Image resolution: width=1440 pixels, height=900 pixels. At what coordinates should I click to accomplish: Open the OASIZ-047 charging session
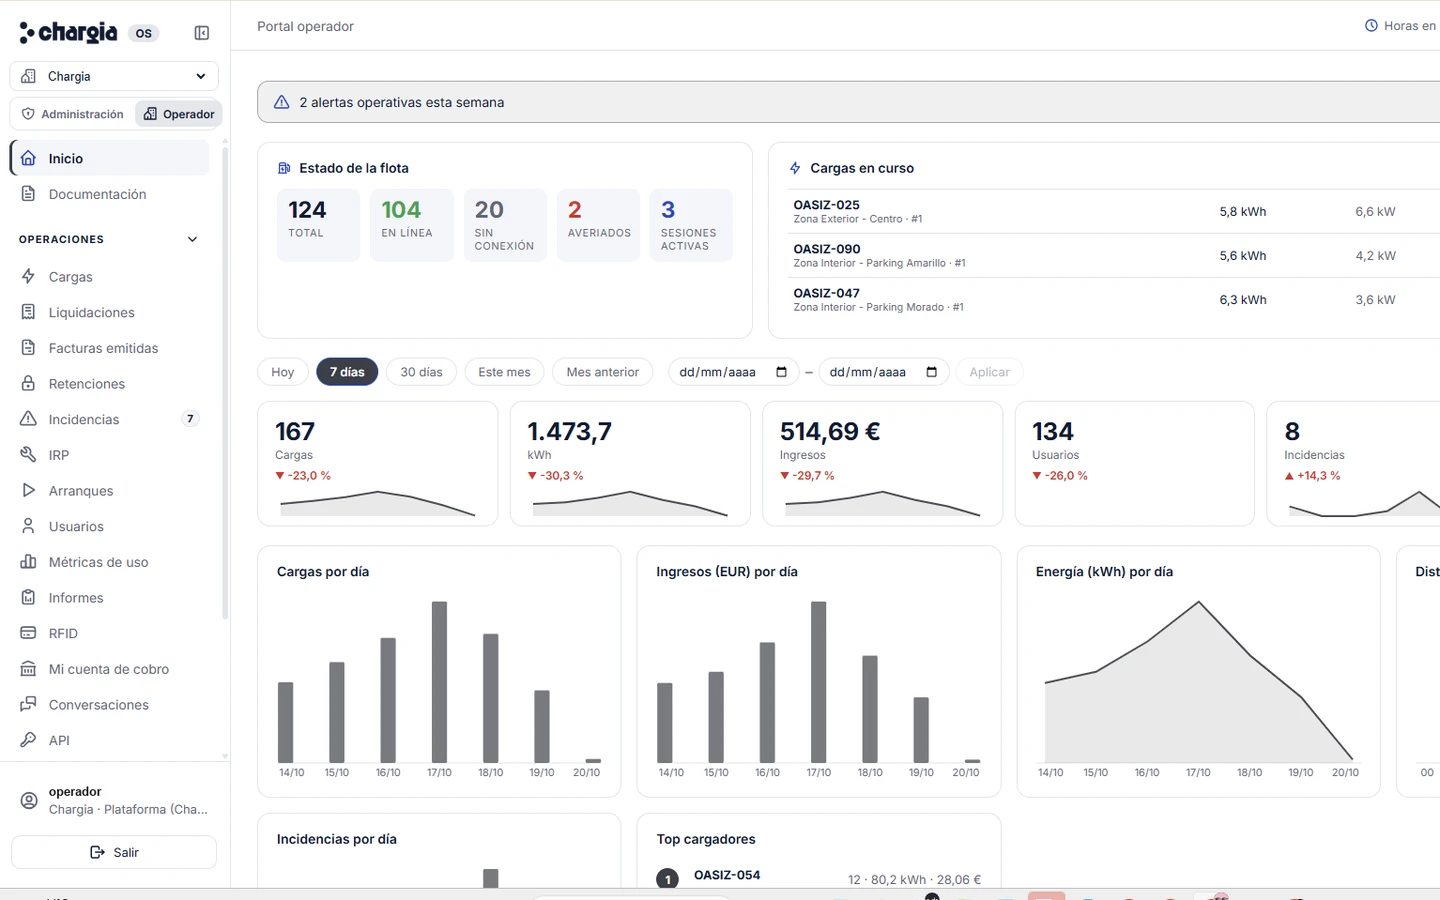click(x=1114, y=300)
